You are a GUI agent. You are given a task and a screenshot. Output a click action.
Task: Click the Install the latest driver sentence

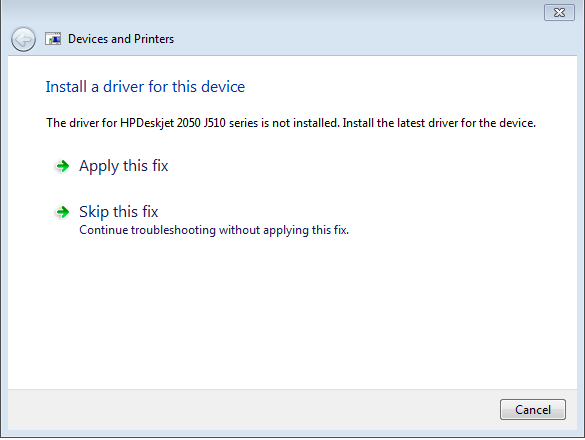[439, 123]
